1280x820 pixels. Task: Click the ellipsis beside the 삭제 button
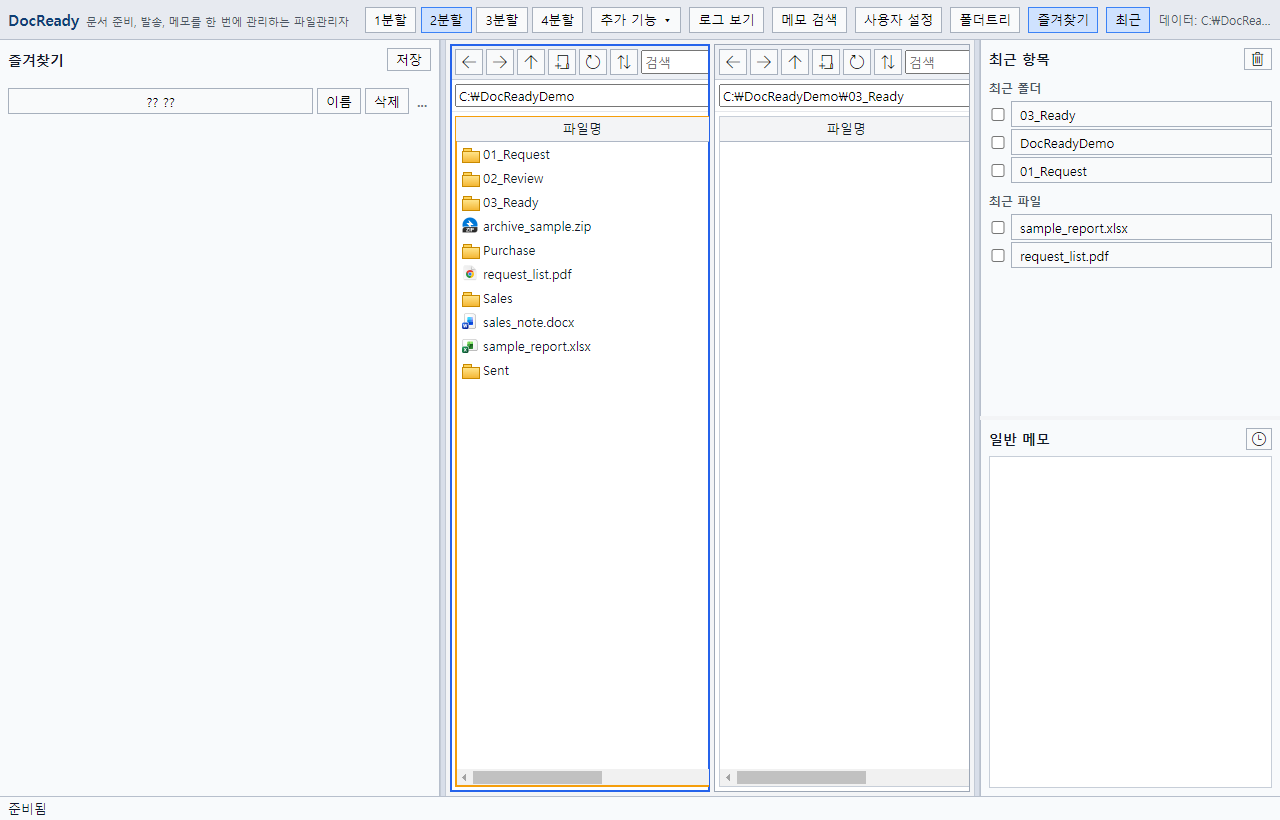click(422, 102)
